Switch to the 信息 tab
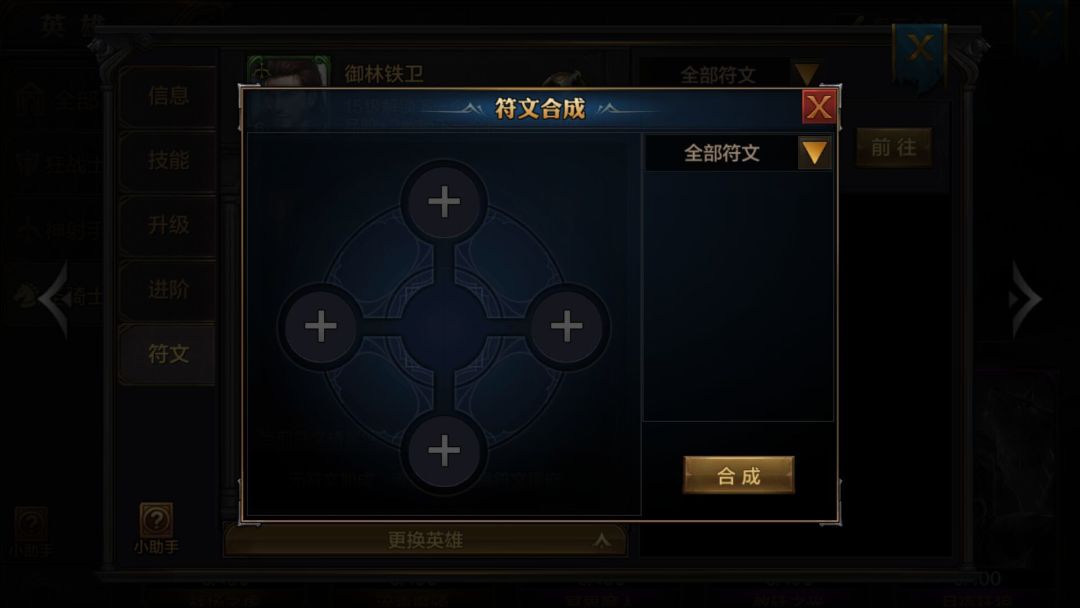Image resolution: width=1080 pixels, height=608 pixels. 168,96
